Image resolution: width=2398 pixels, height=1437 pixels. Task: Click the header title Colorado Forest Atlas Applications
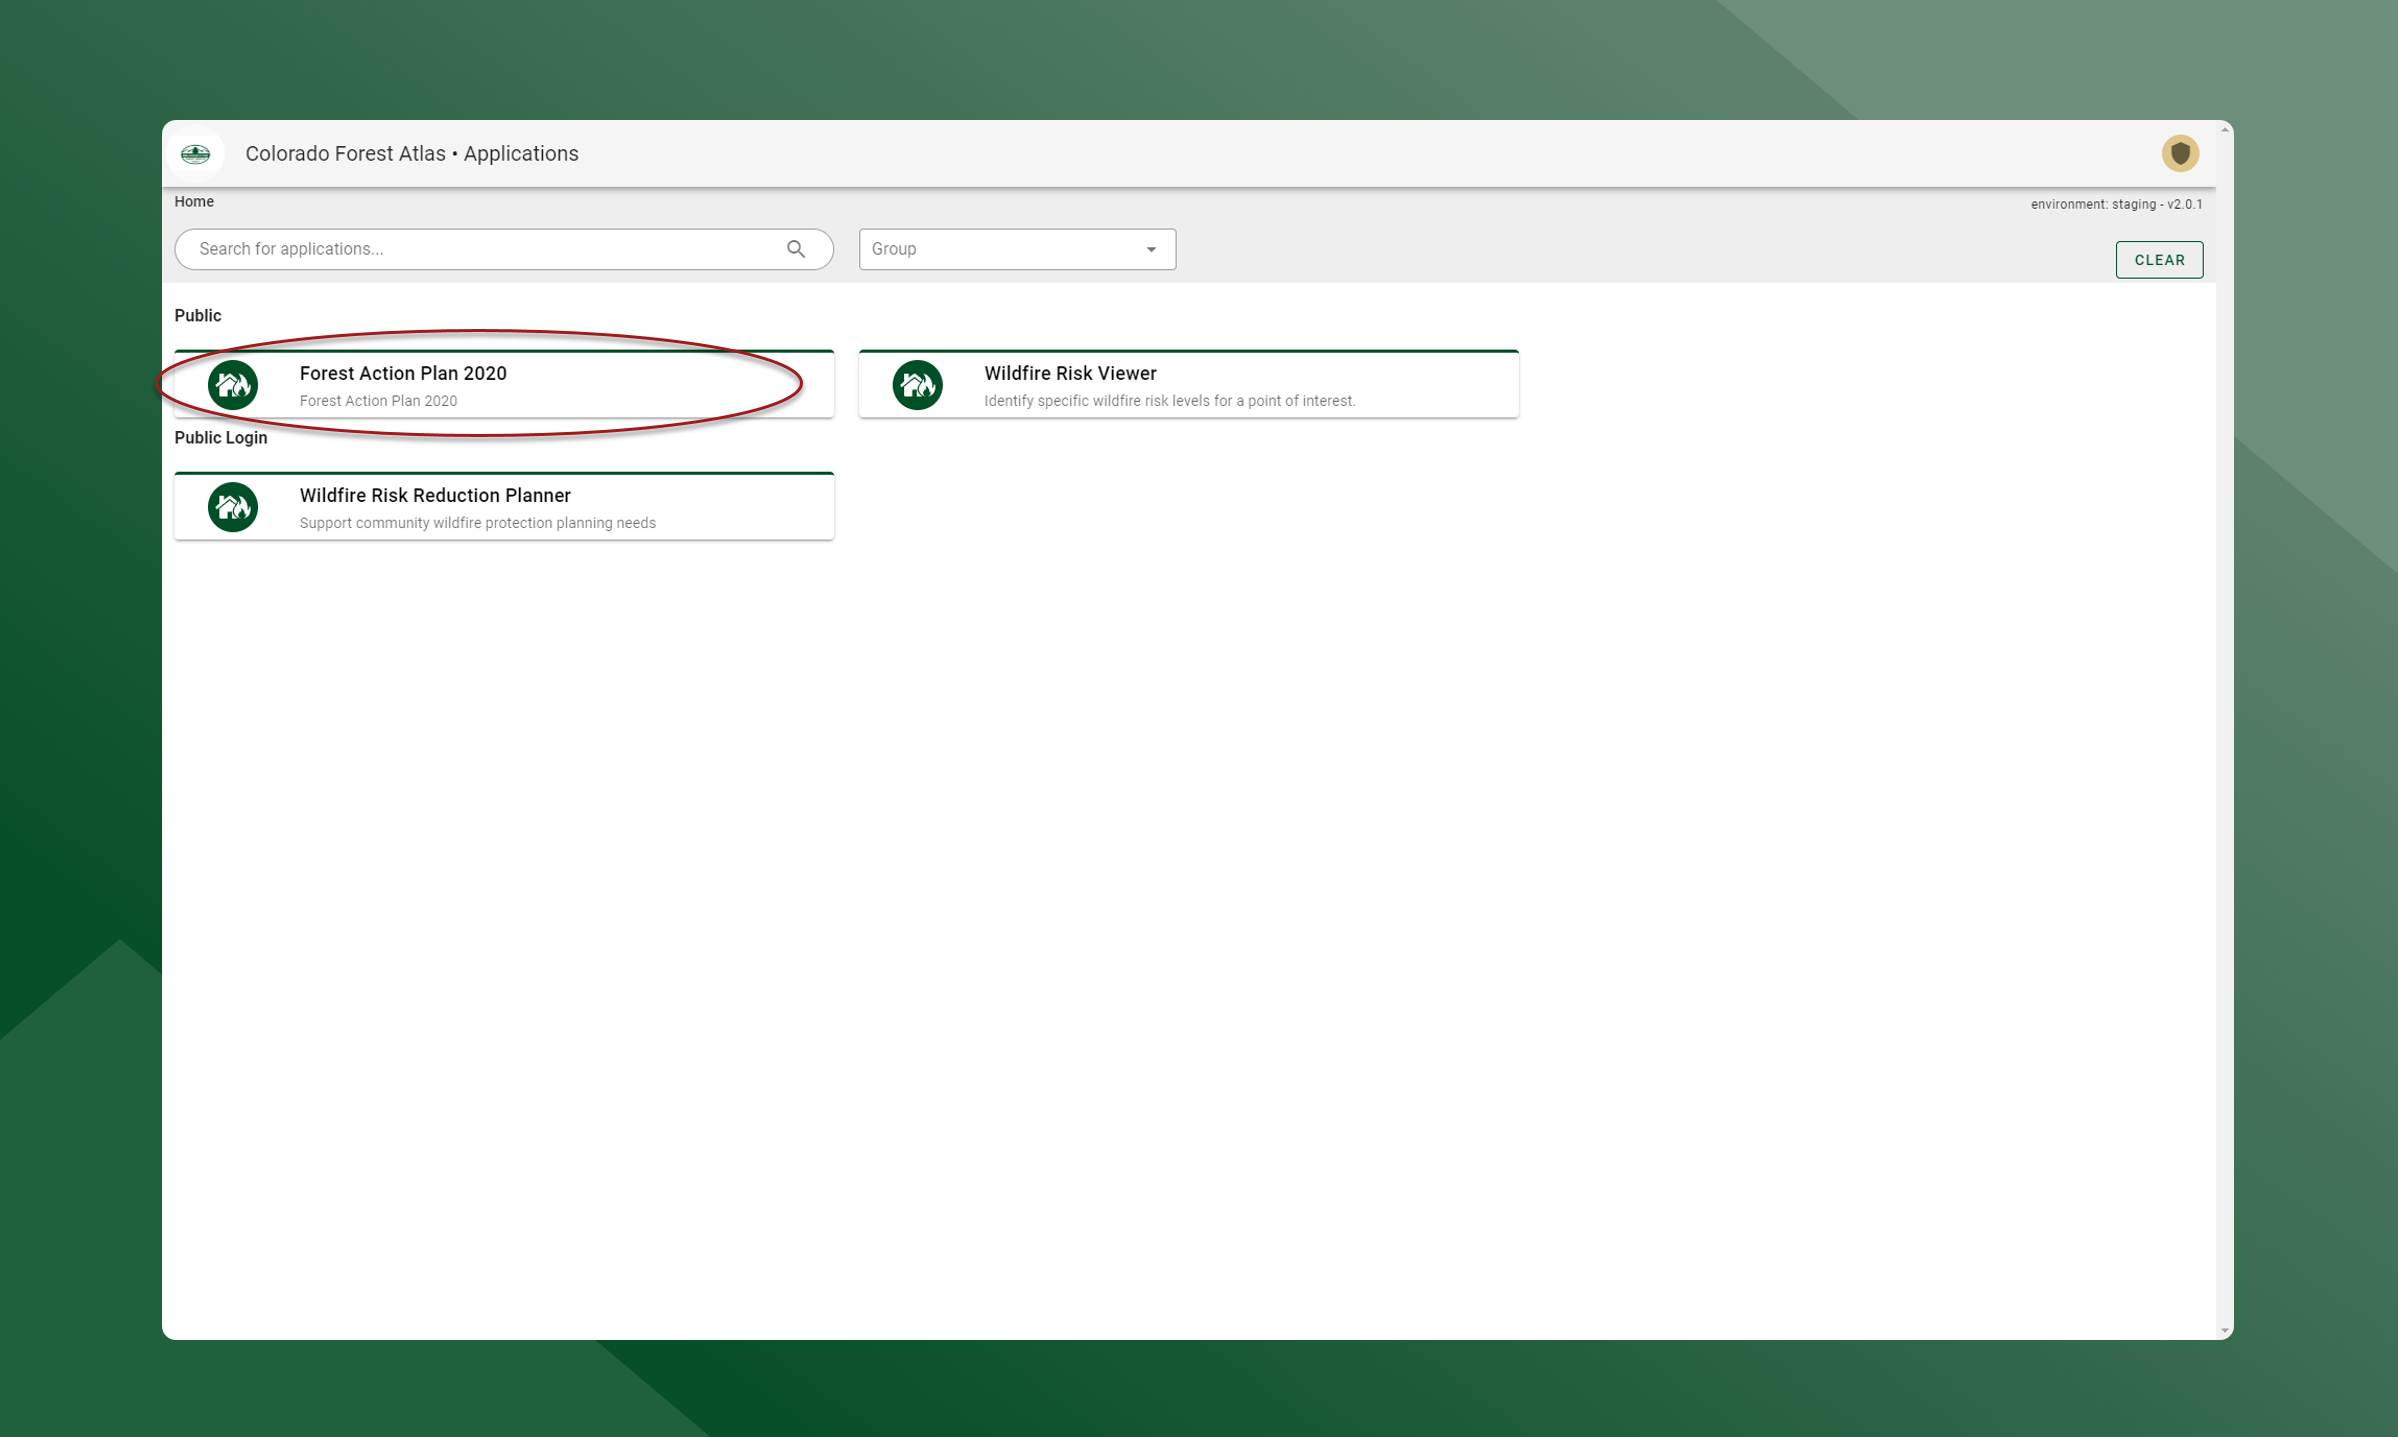coord(412,154)
